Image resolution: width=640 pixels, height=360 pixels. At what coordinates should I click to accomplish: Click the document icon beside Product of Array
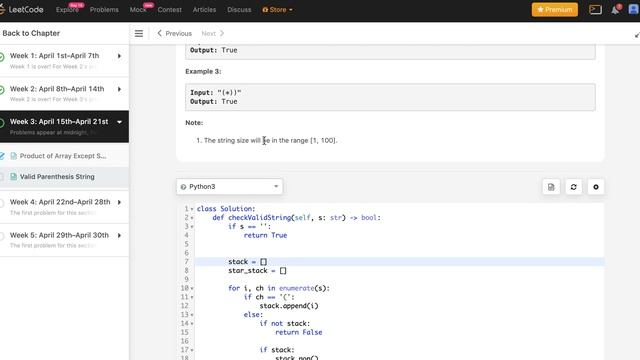[13, 156]
